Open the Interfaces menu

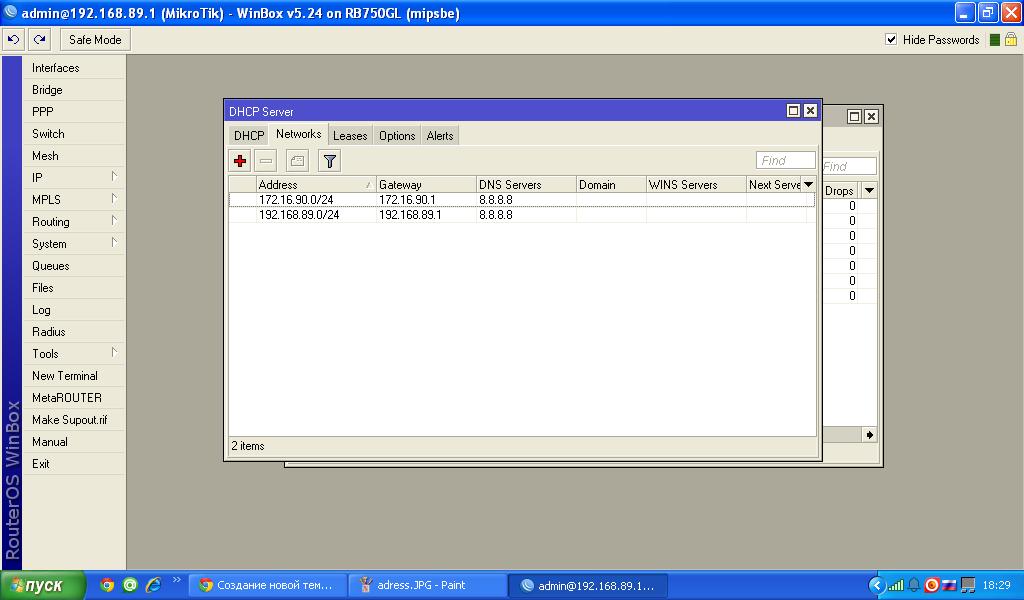(74, 68)
